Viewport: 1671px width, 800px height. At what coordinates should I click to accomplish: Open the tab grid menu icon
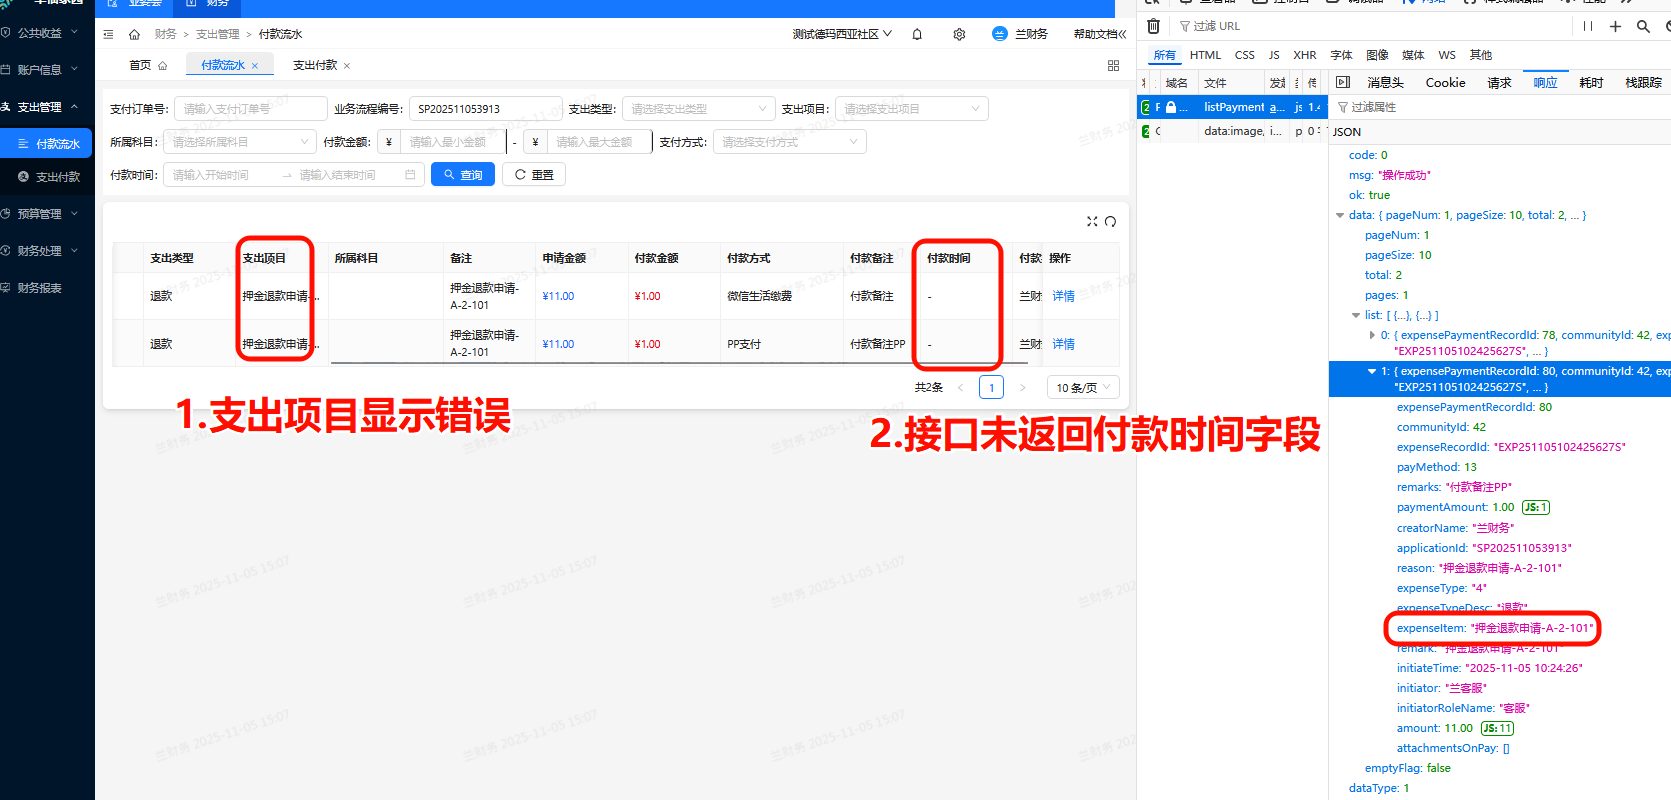point(1113,65)
